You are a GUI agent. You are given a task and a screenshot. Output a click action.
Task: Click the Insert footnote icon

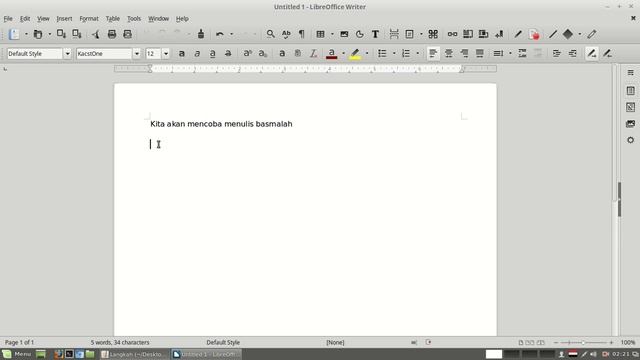coord(468,34)
